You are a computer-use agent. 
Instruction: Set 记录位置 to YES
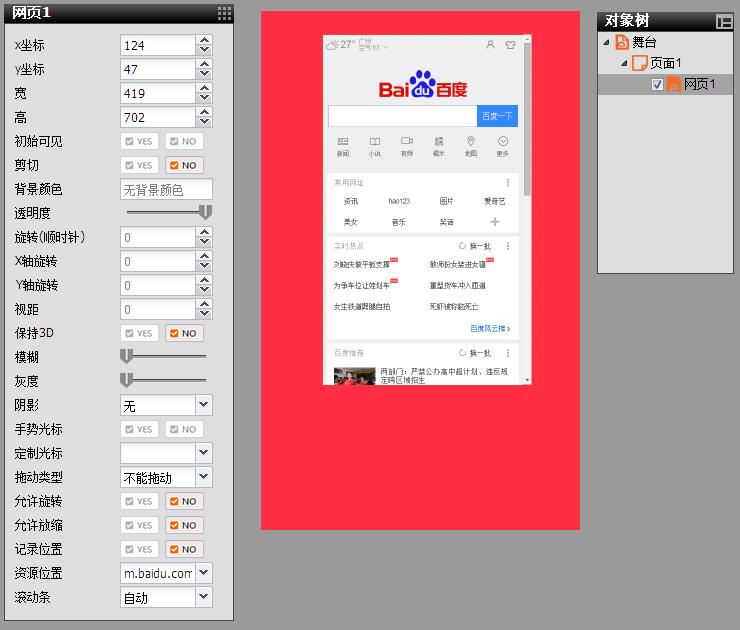139,549
